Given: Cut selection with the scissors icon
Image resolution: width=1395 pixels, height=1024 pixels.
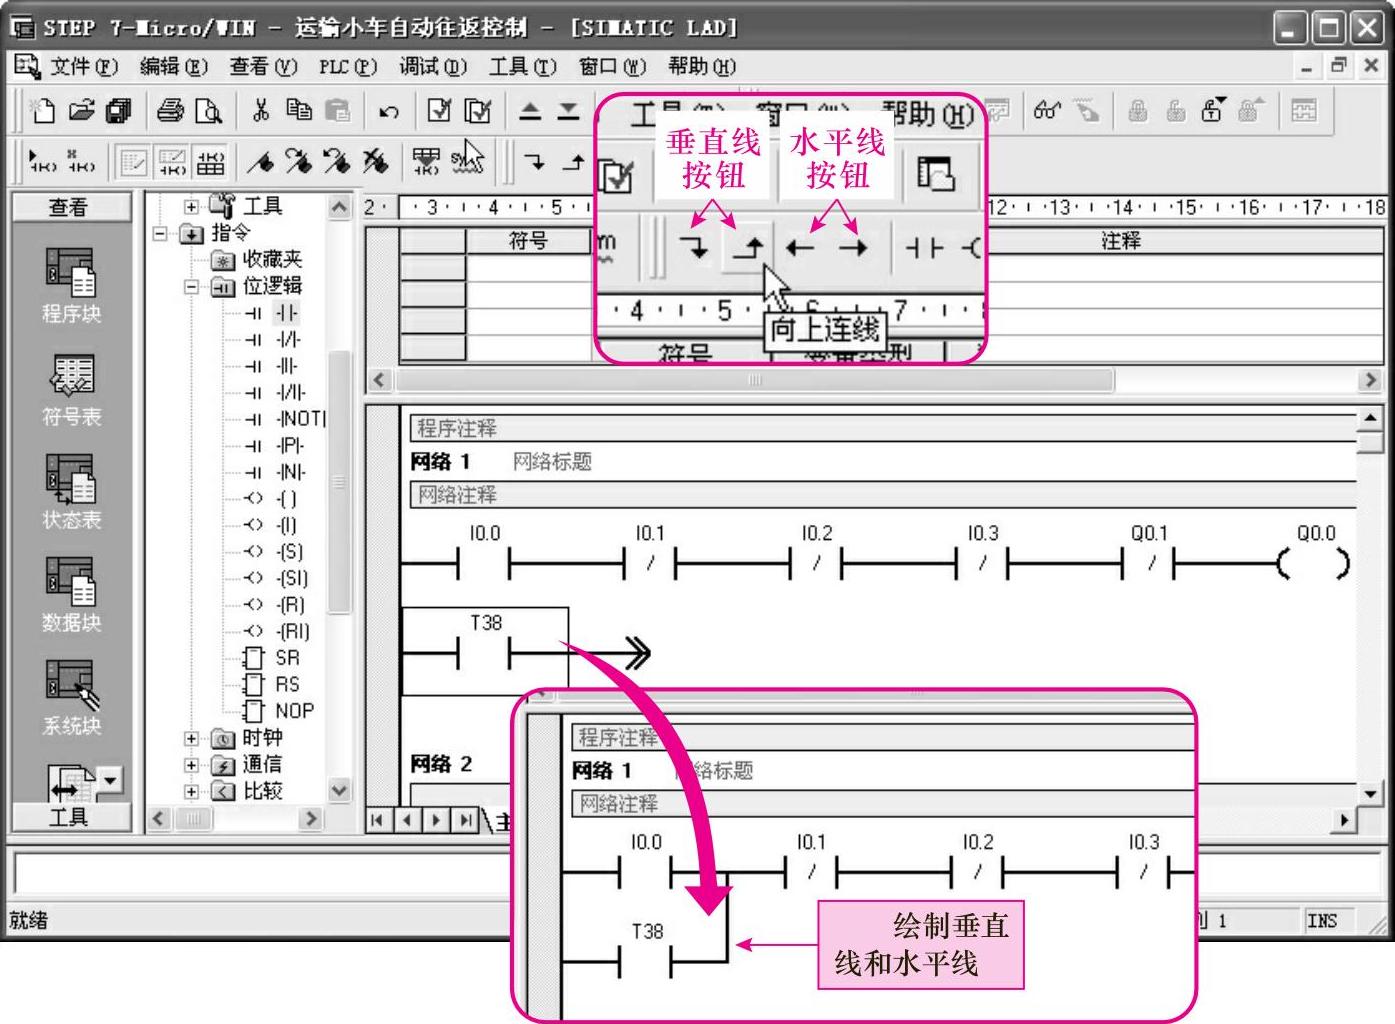Looking at the screenshot, I should click(261, 110).
